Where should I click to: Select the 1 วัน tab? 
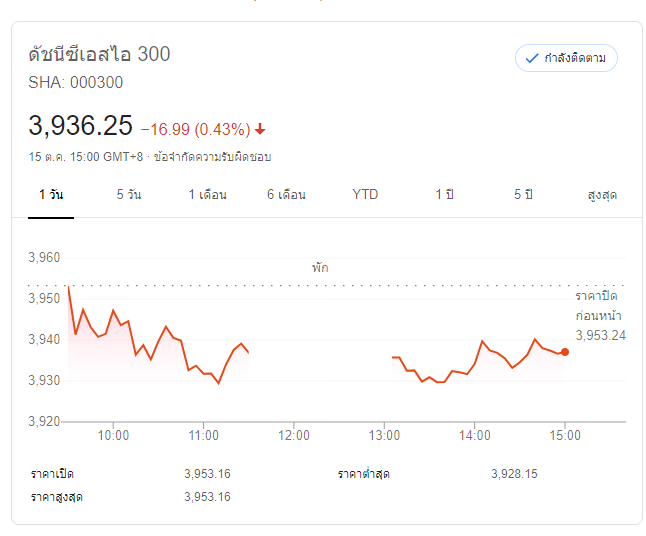50,194
